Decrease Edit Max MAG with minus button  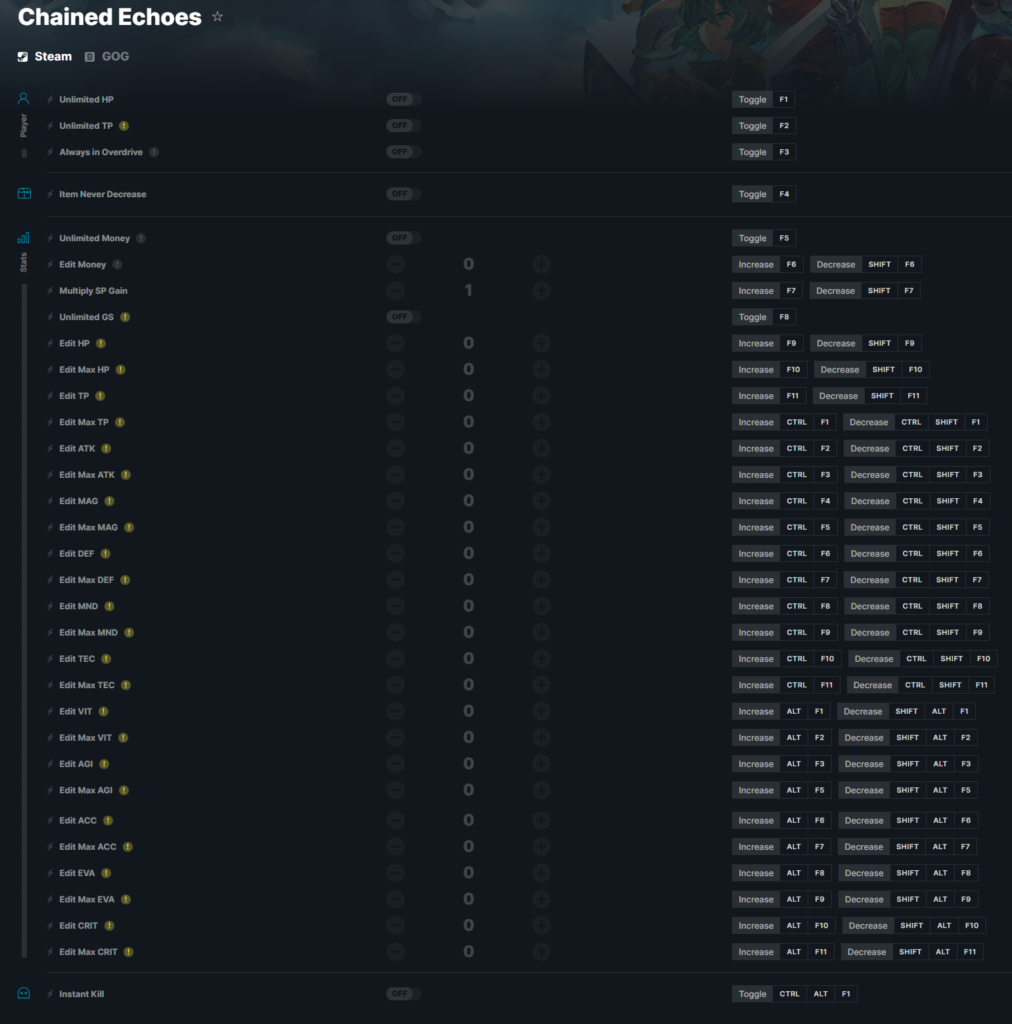[396, 527]
